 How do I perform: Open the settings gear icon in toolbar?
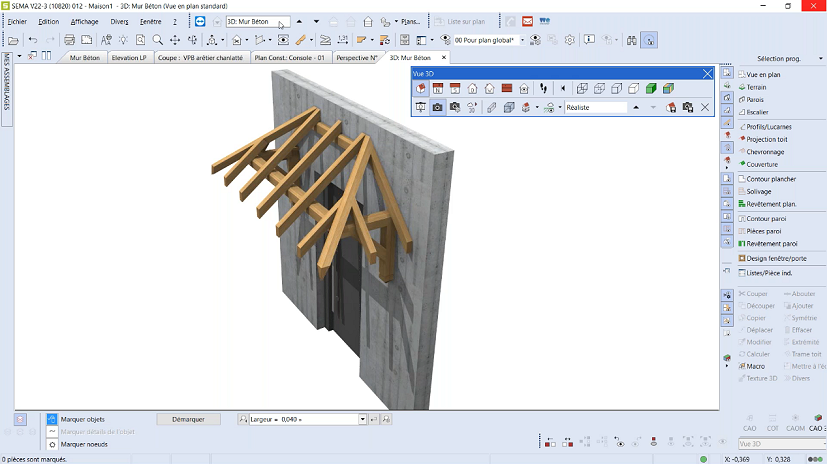[x=570, y=40]
